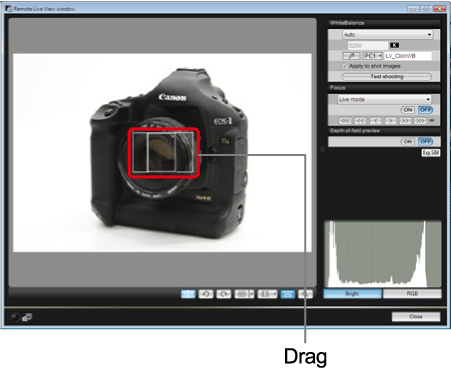Click the Close button

416,317
